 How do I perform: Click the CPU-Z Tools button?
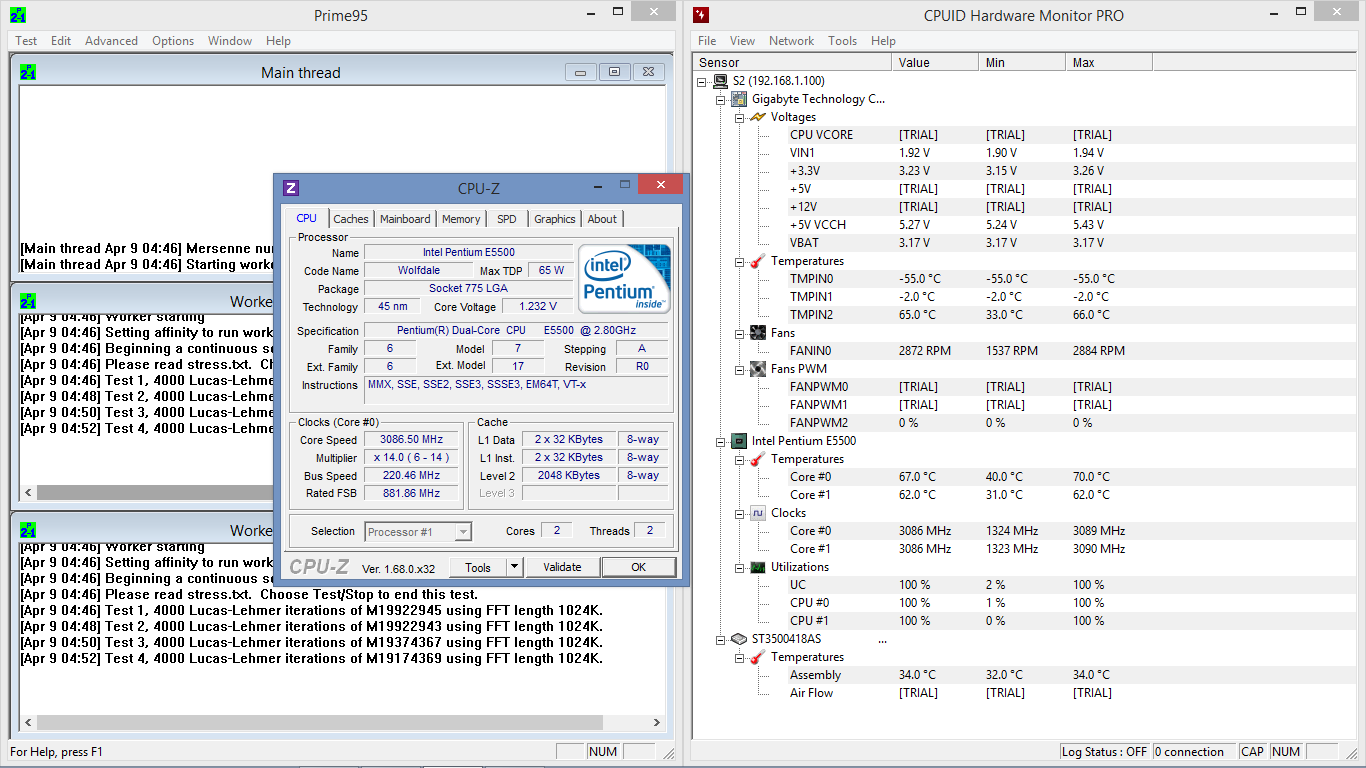coord(478,567)
